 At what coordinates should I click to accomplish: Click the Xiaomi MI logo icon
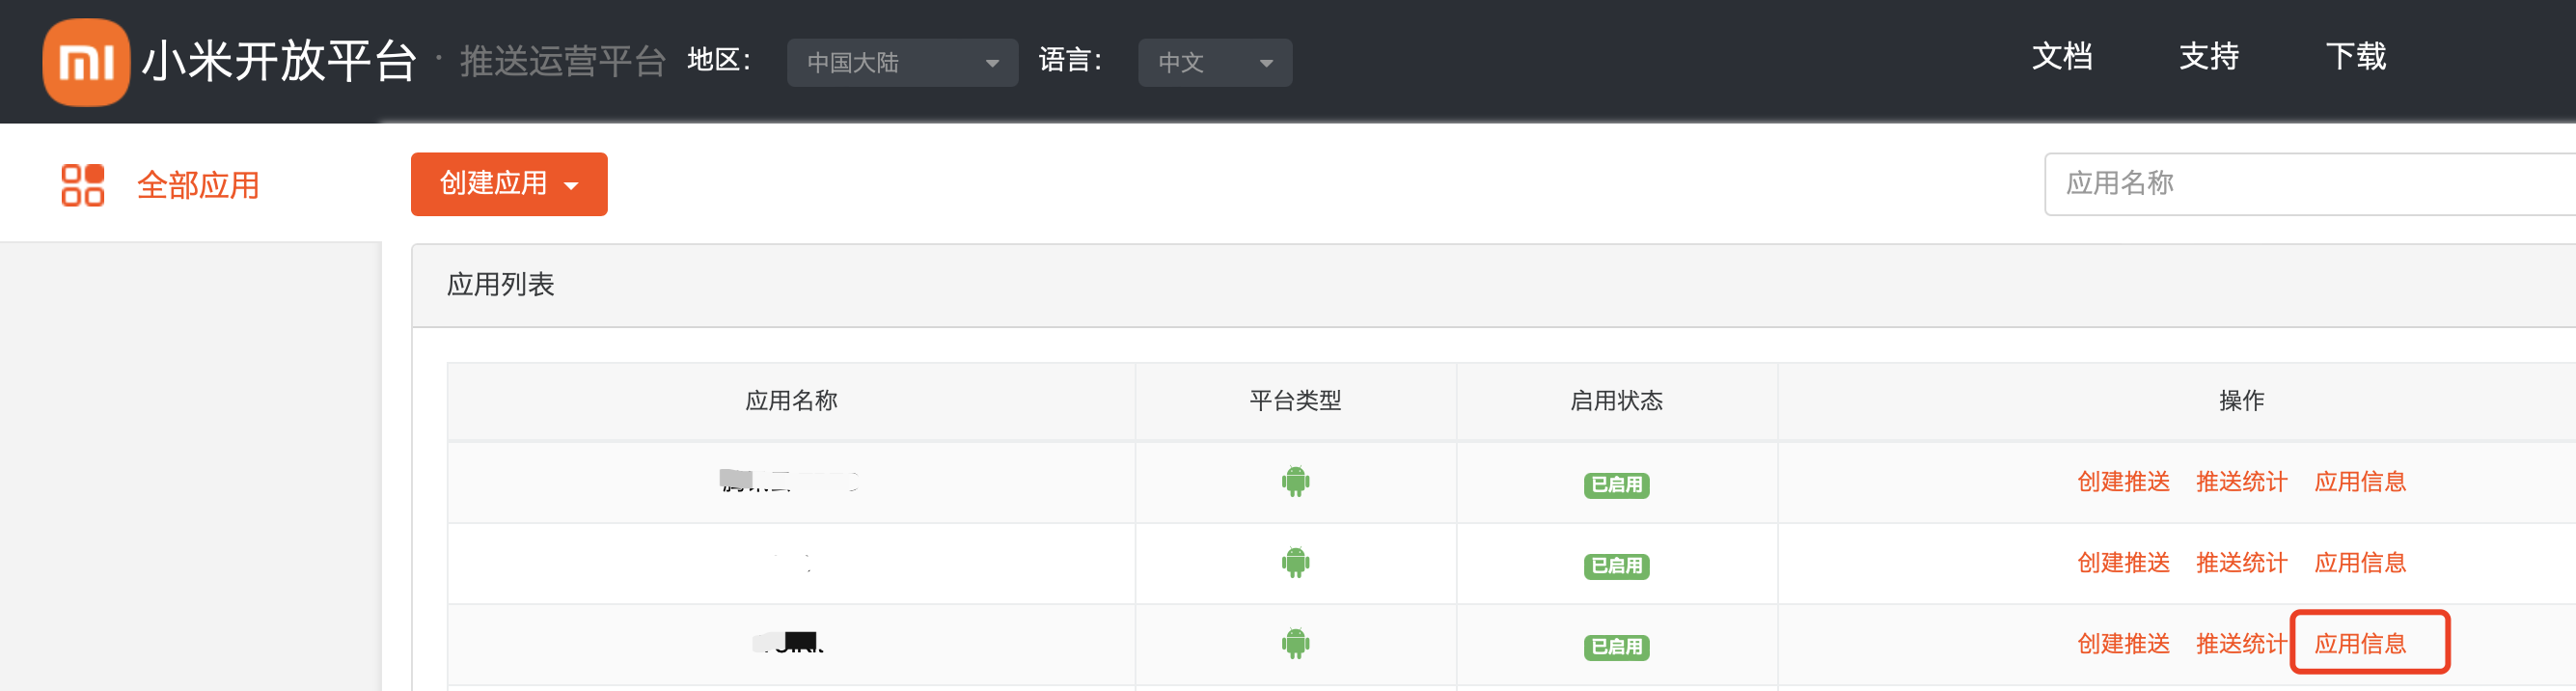click(86, 62)
